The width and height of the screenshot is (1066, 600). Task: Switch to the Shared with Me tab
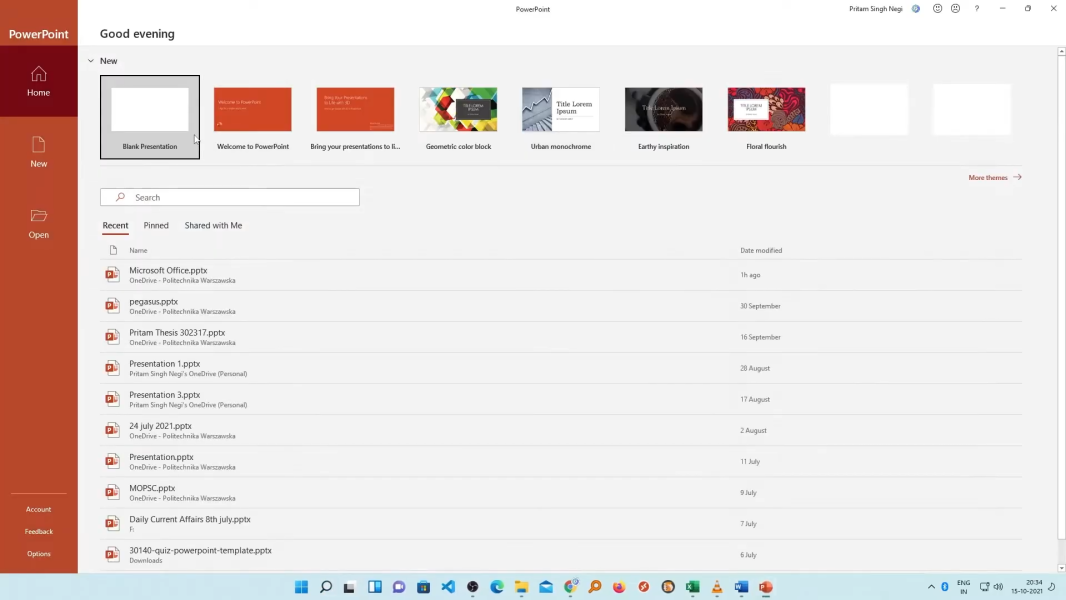pyautogui.click(x=213, y=226)
